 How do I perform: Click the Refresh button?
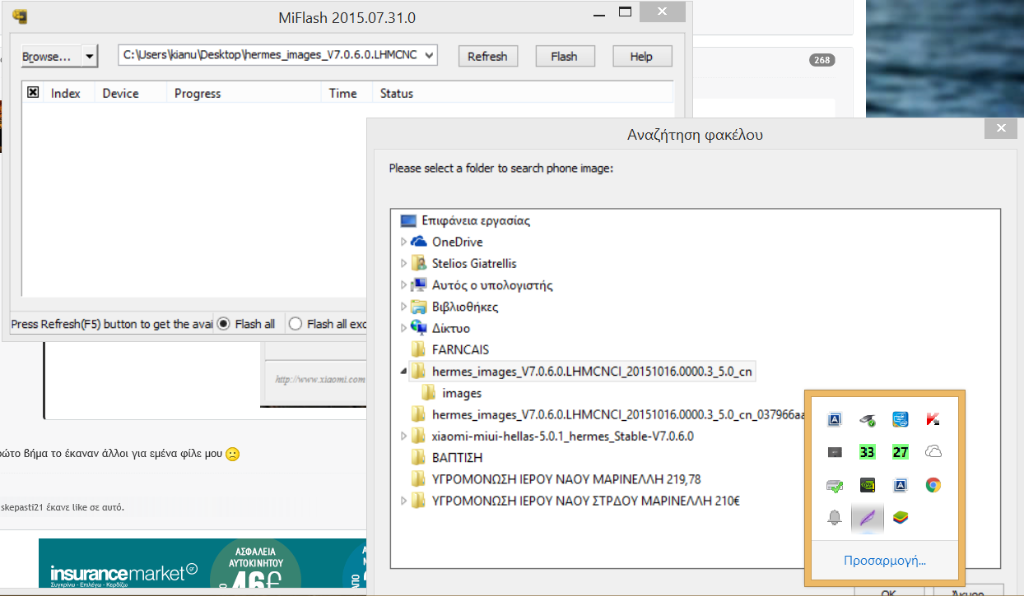pyautogui.click(x=487, y=56)
